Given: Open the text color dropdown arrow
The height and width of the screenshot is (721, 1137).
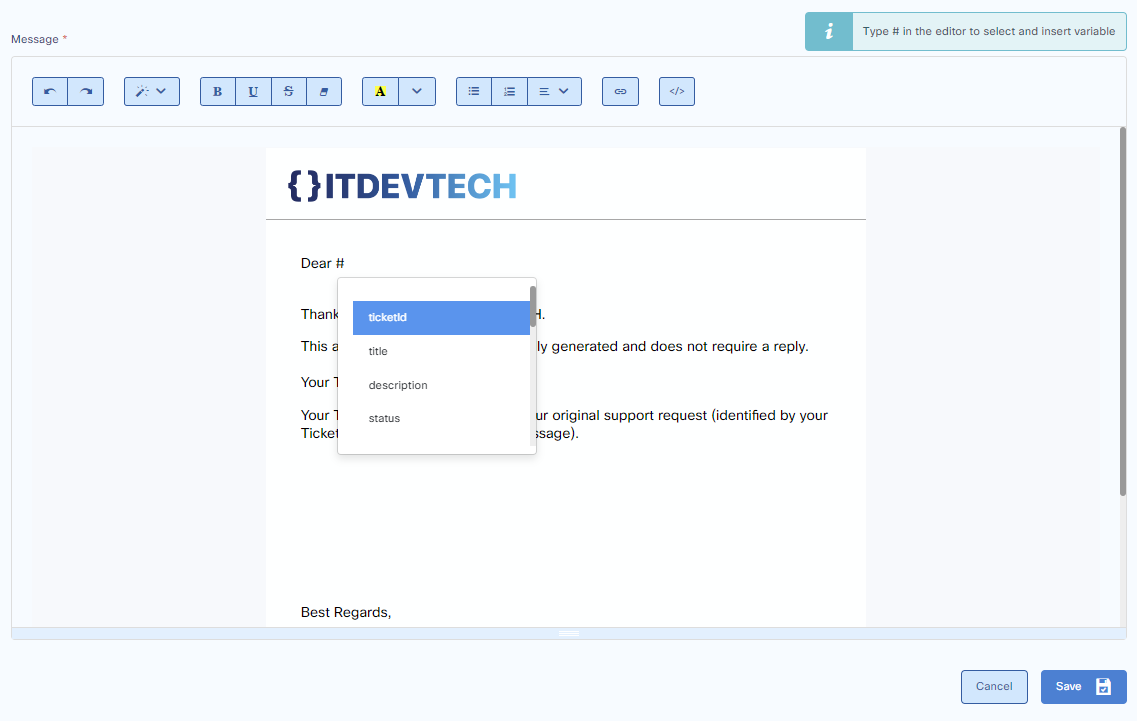Looking at the screenshot, I should point(417,91).
